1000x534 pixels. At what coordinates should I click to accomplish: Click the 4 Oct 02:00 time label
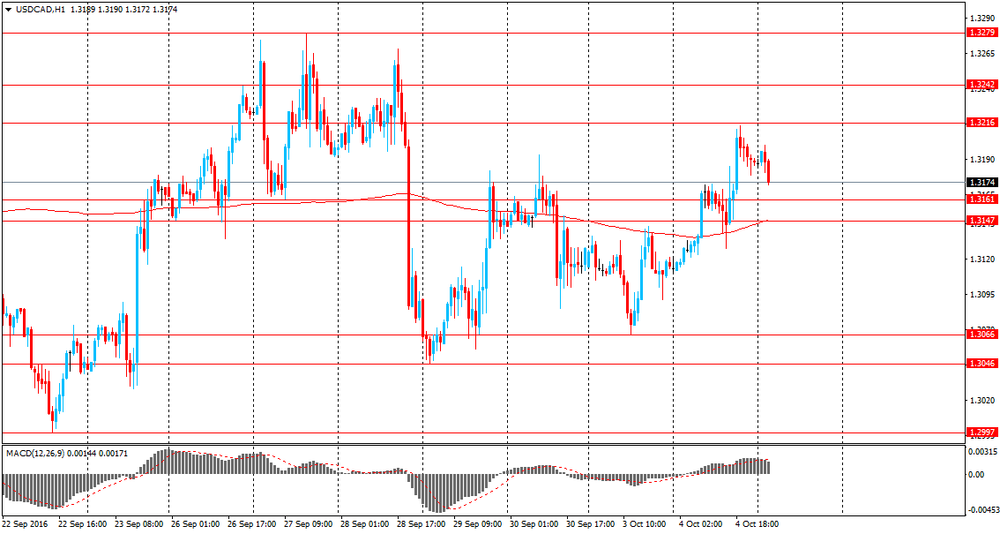point(700,524)
